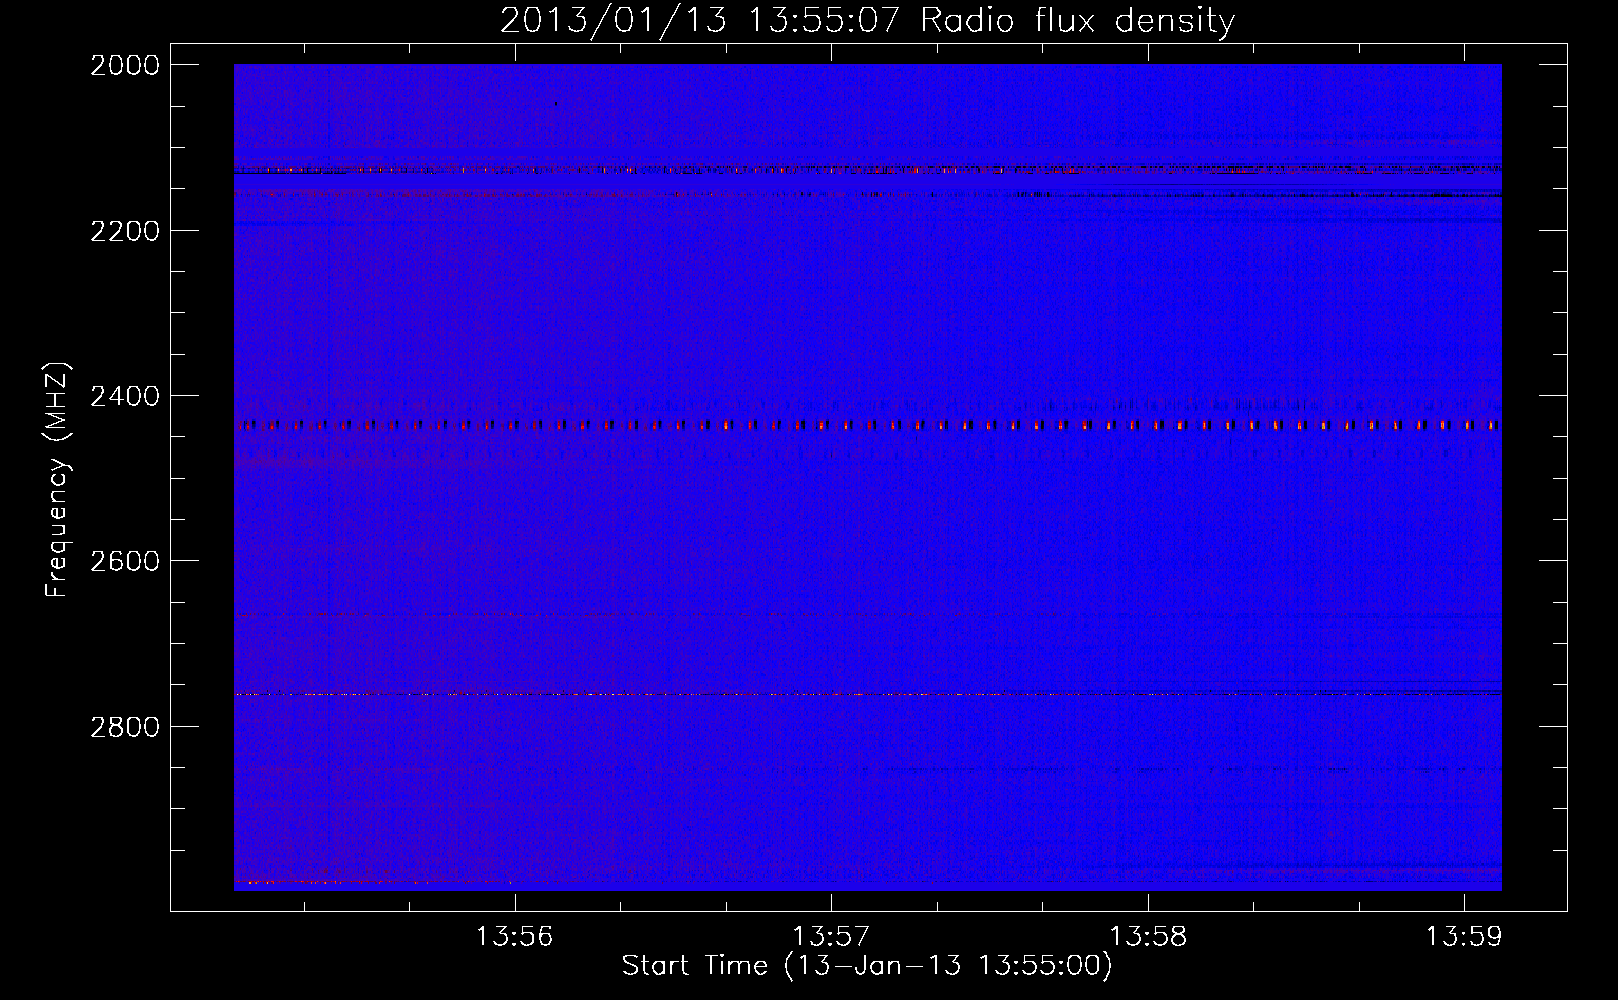The height and width of the screenshot is (1000, 1618).
Task: Click the 'Frequency (MHZ)' axis title
Action: [x=58, y=480]
